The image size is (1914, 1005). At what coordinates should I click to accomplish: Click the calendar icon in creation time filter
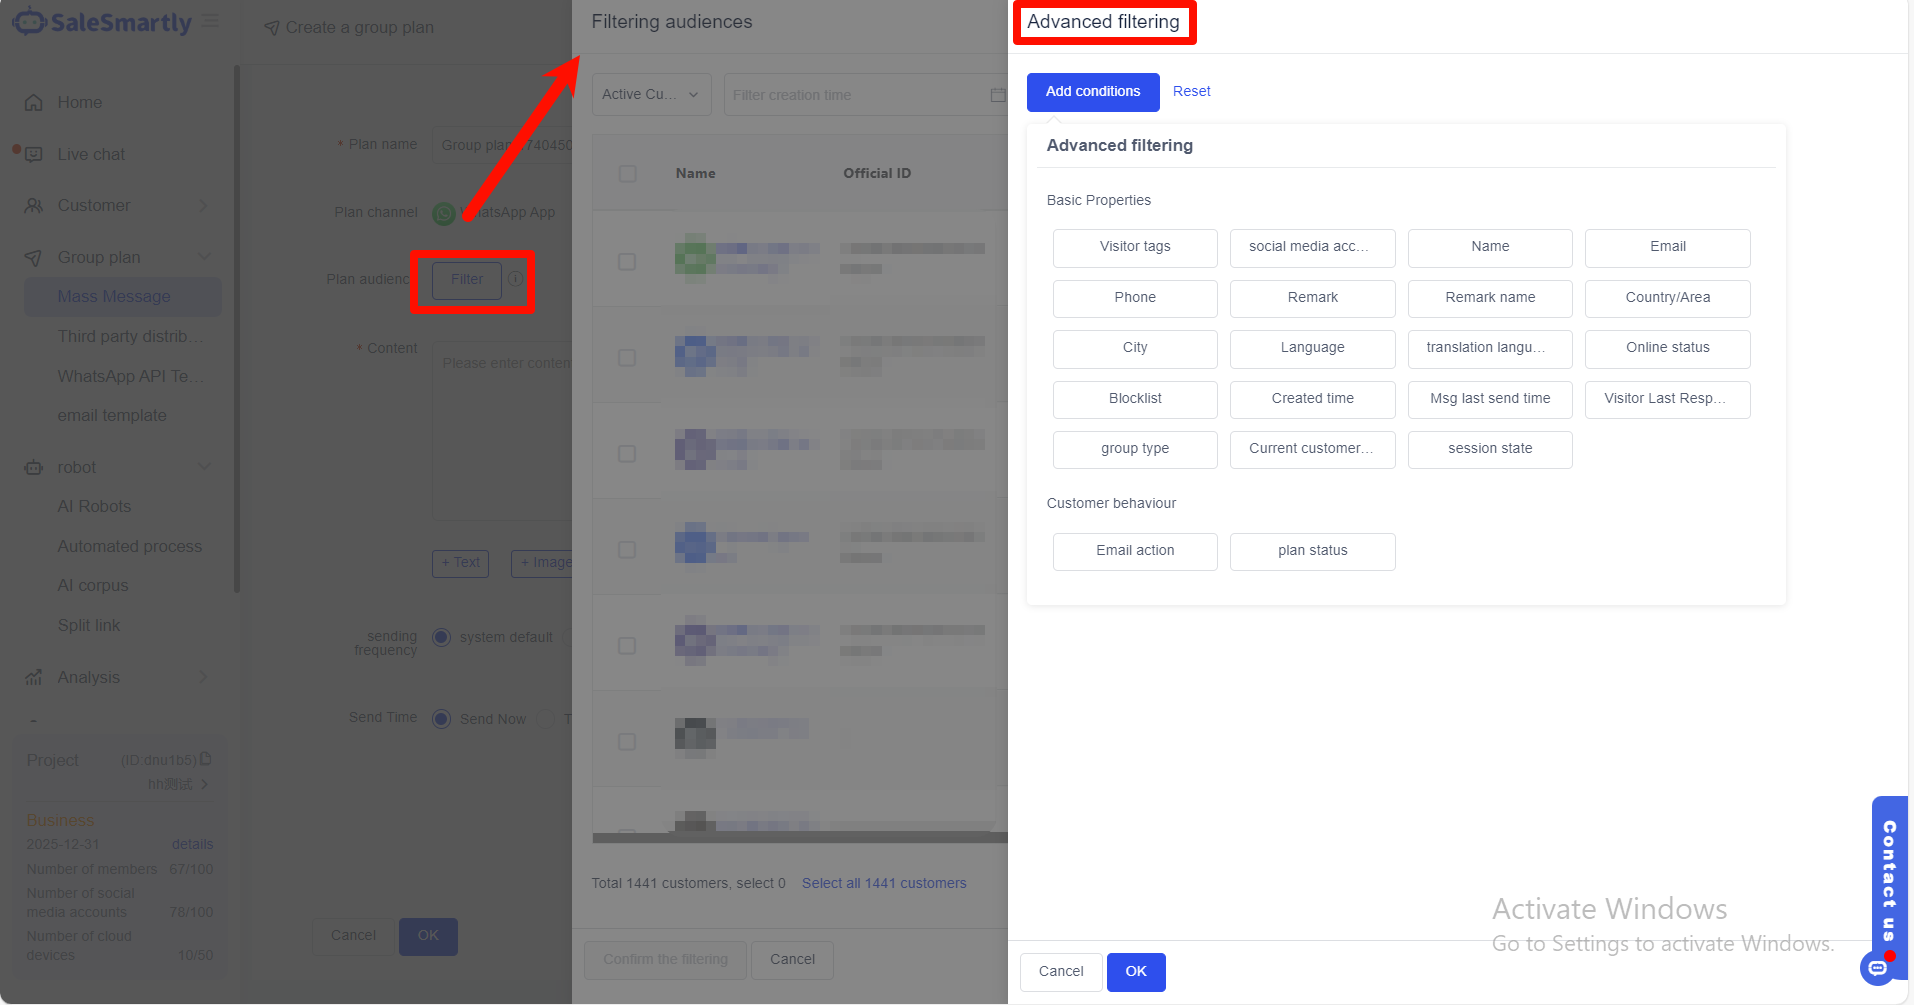997,95
